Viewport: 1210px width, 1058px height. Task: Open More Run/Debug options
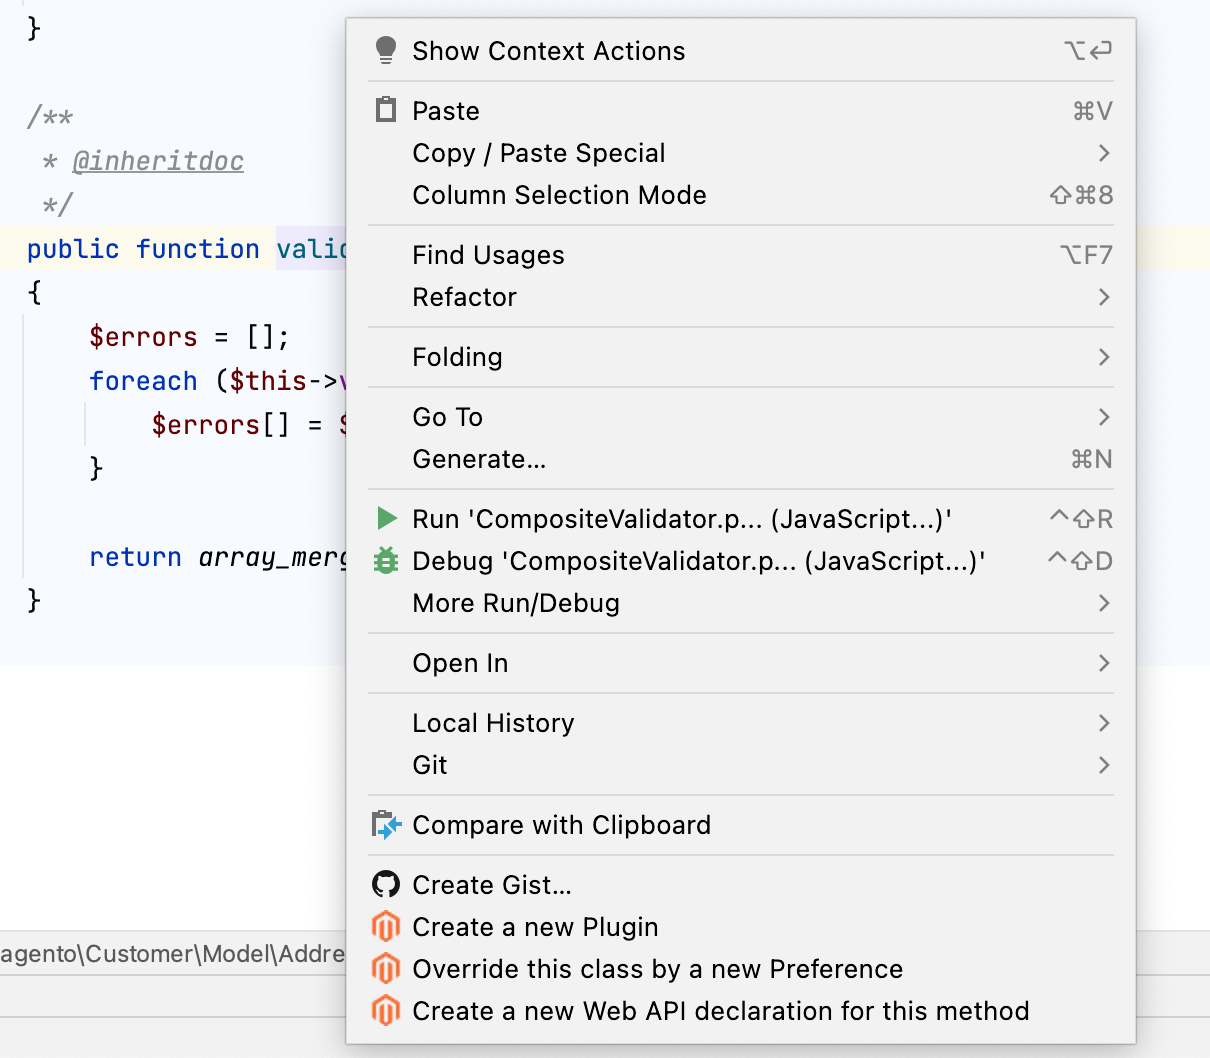coord(516,603)
